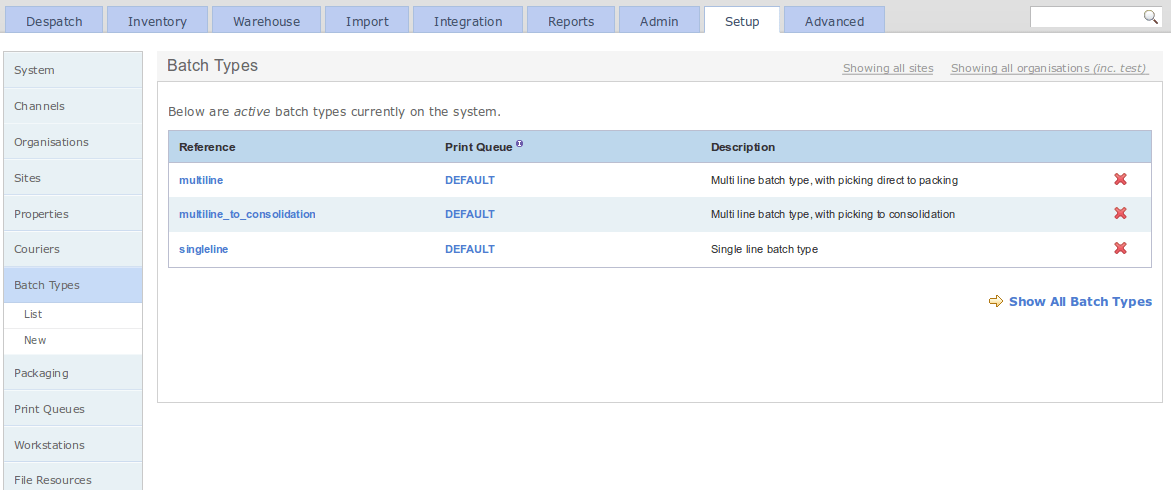1171x490 pixels.
Task: Click the search magnifier icon
Action: (1151, 16)
